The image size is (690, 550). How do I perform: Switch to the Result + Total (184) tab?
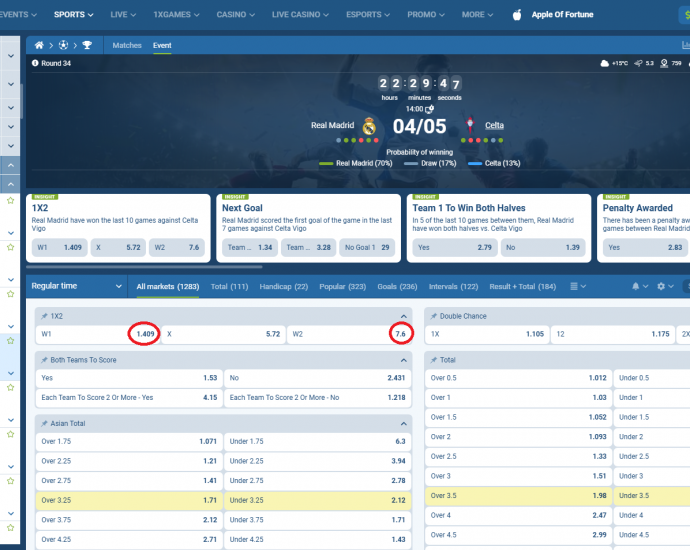pos(522,286)
